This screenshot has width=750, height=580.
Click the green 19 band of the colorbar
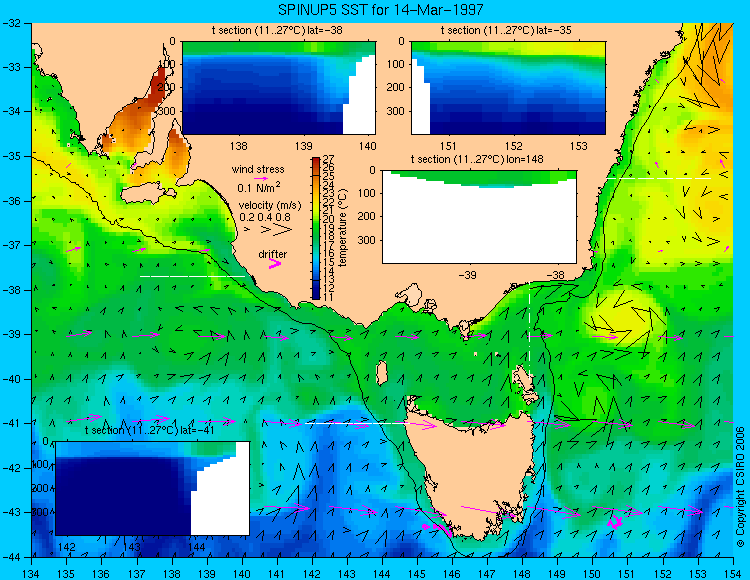click(x=316, y=228)
